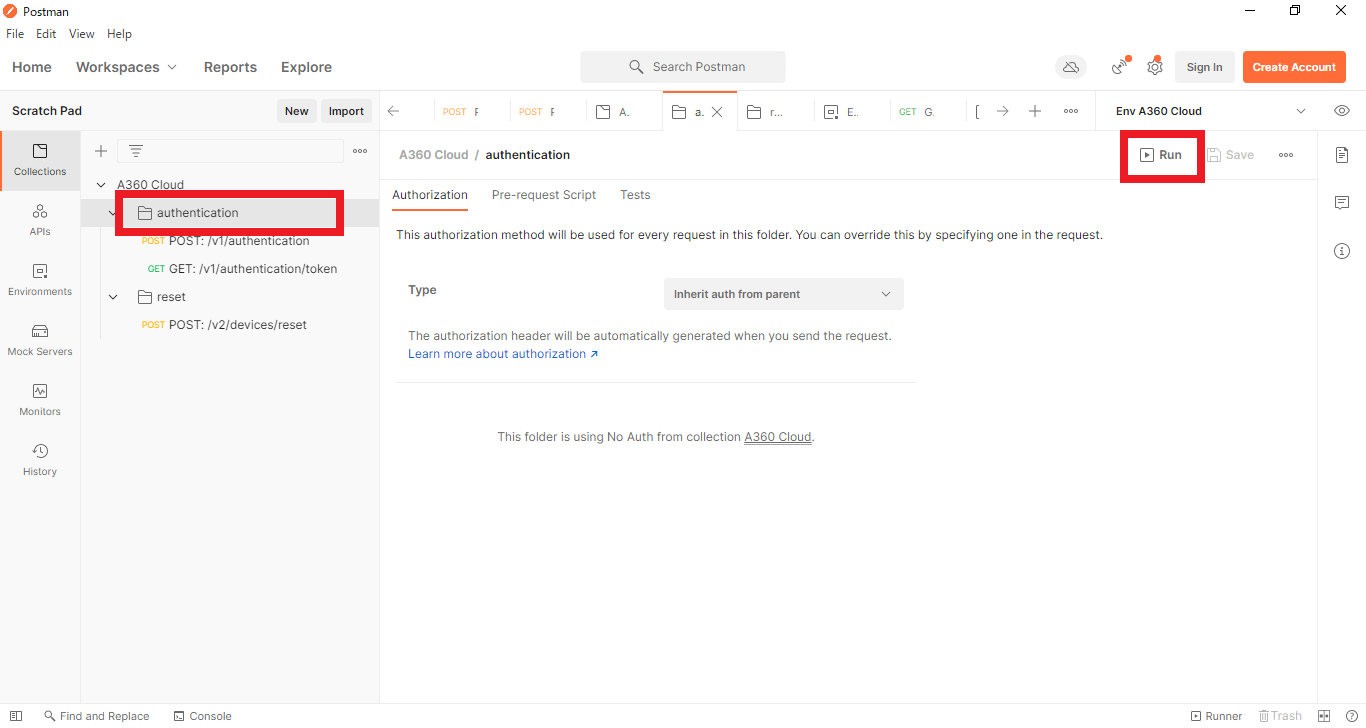The height and width of the screenshot is (728, 1366).
Task: Open folder view more actions menu beside Save
Action: 1286,155
